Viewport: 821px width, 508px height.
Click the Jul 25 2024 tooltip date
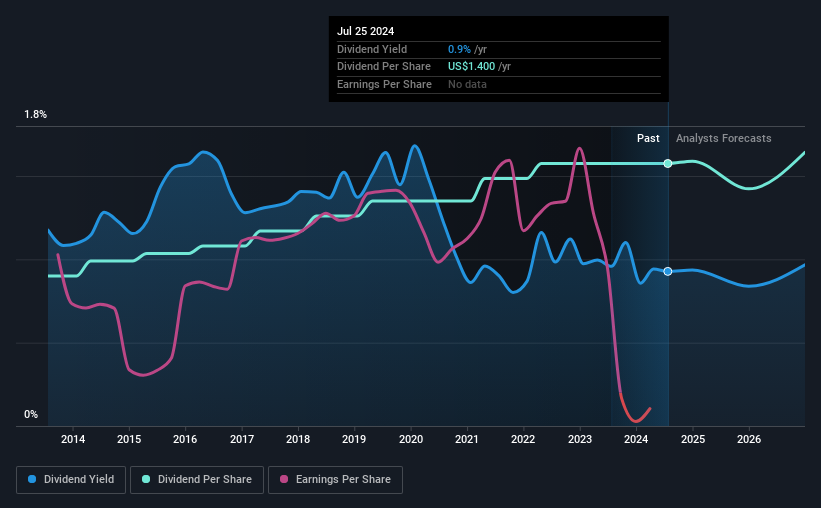tap(365, 31)
